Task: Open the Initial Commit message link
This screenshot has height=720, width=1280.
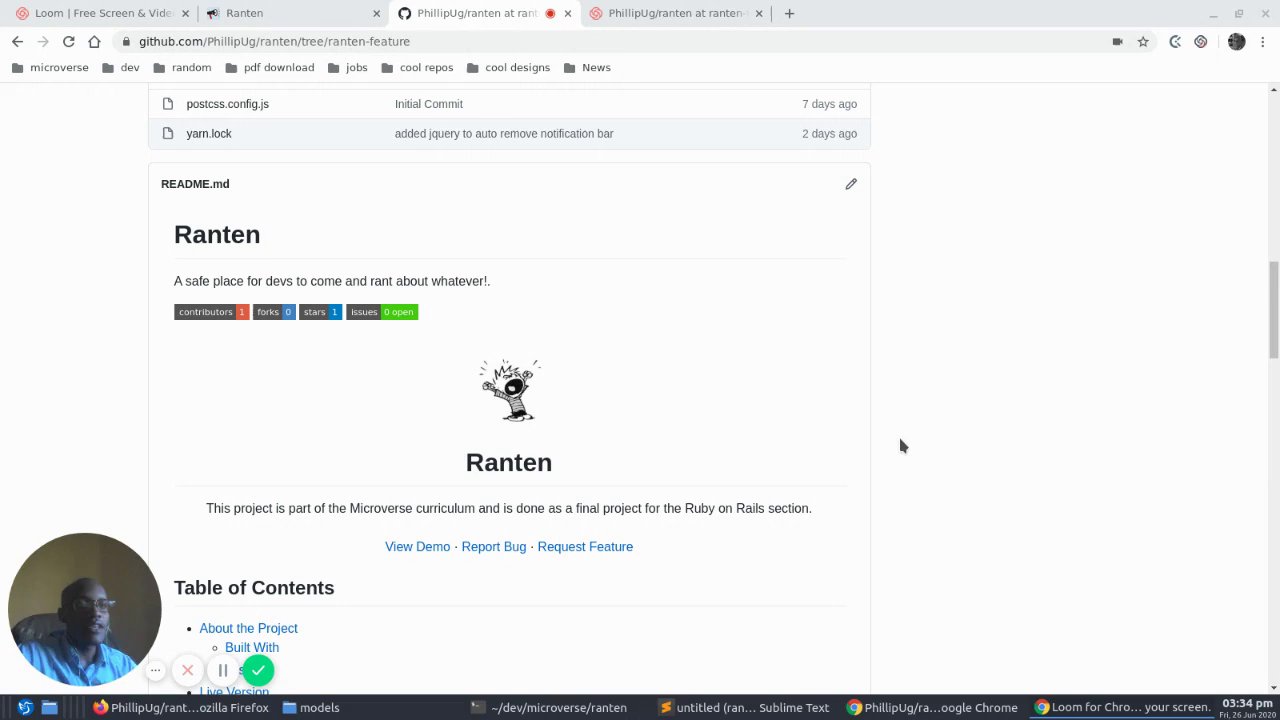Action: point(428,104)
